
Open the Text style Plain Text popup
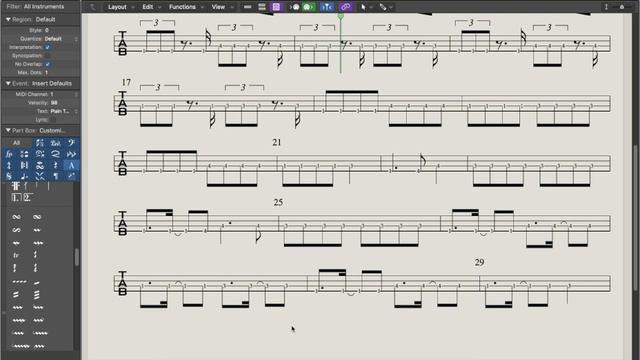(x=64, y=111)
